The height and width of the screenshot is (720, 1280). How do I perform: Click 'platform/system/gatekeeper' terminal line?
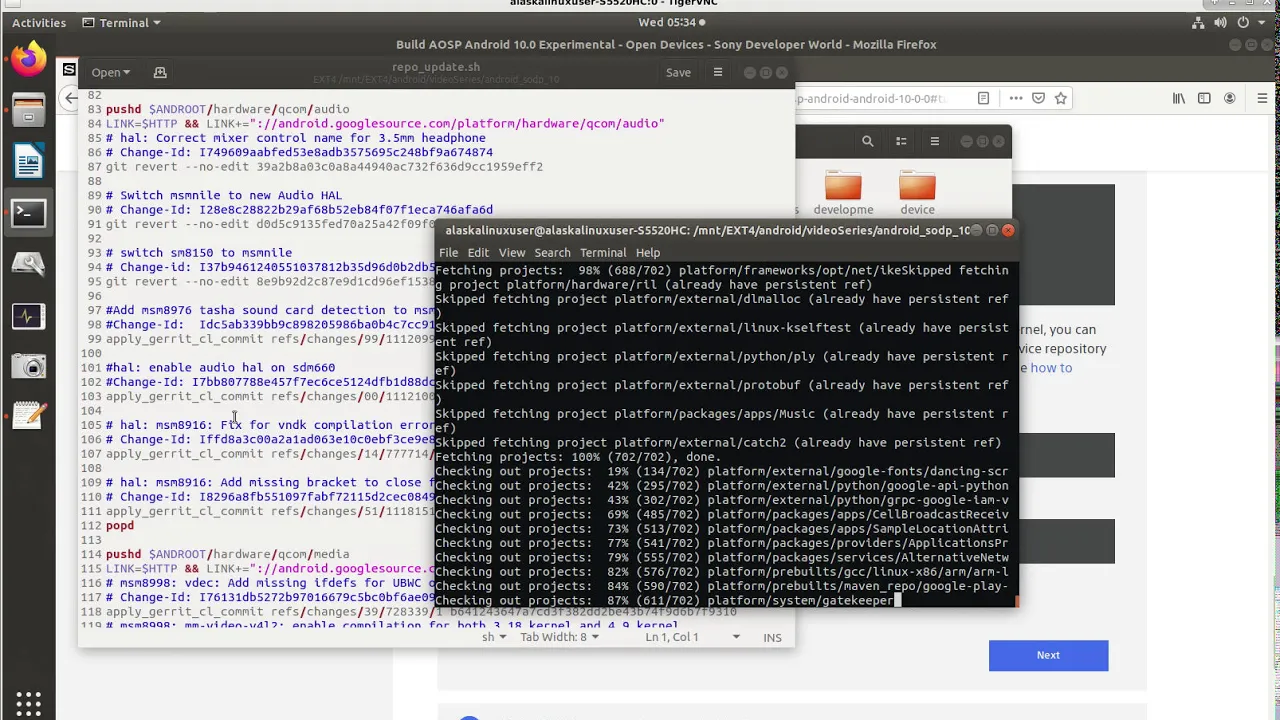[800, 601]
